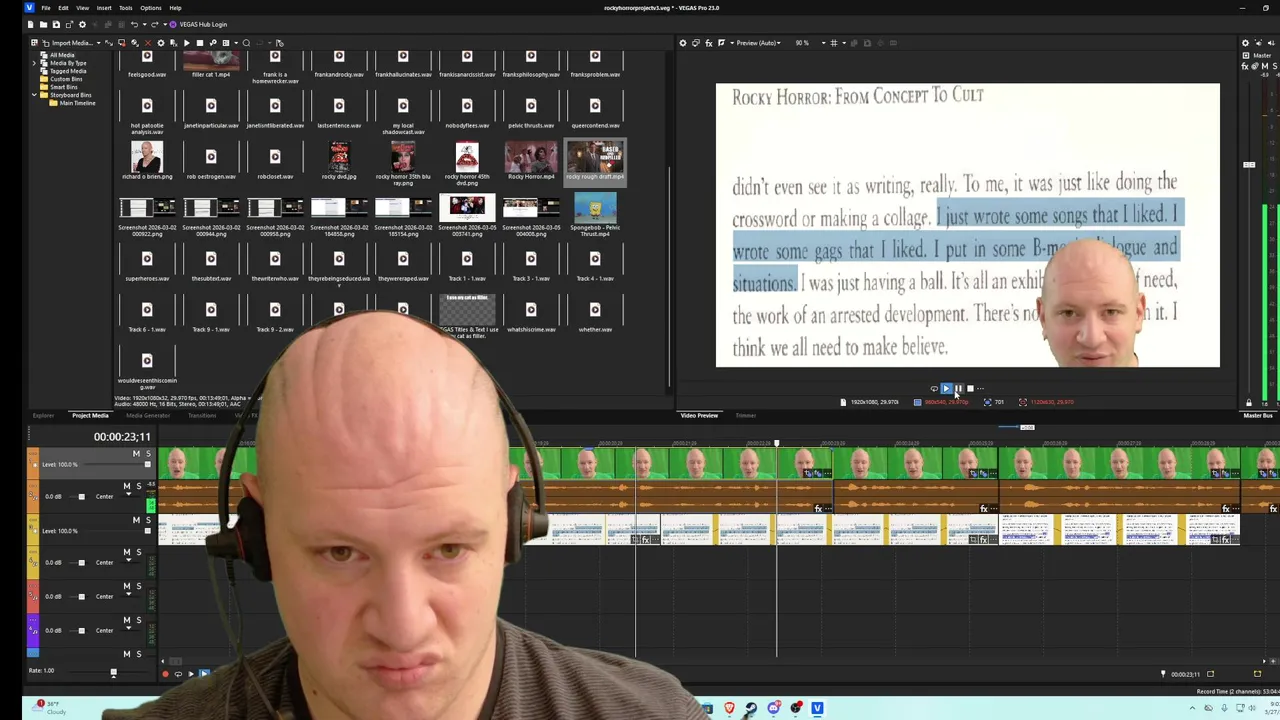Screen dimensions: 1280x720
Task: Click the first audio track volume fader
Action: click(81, 496)
